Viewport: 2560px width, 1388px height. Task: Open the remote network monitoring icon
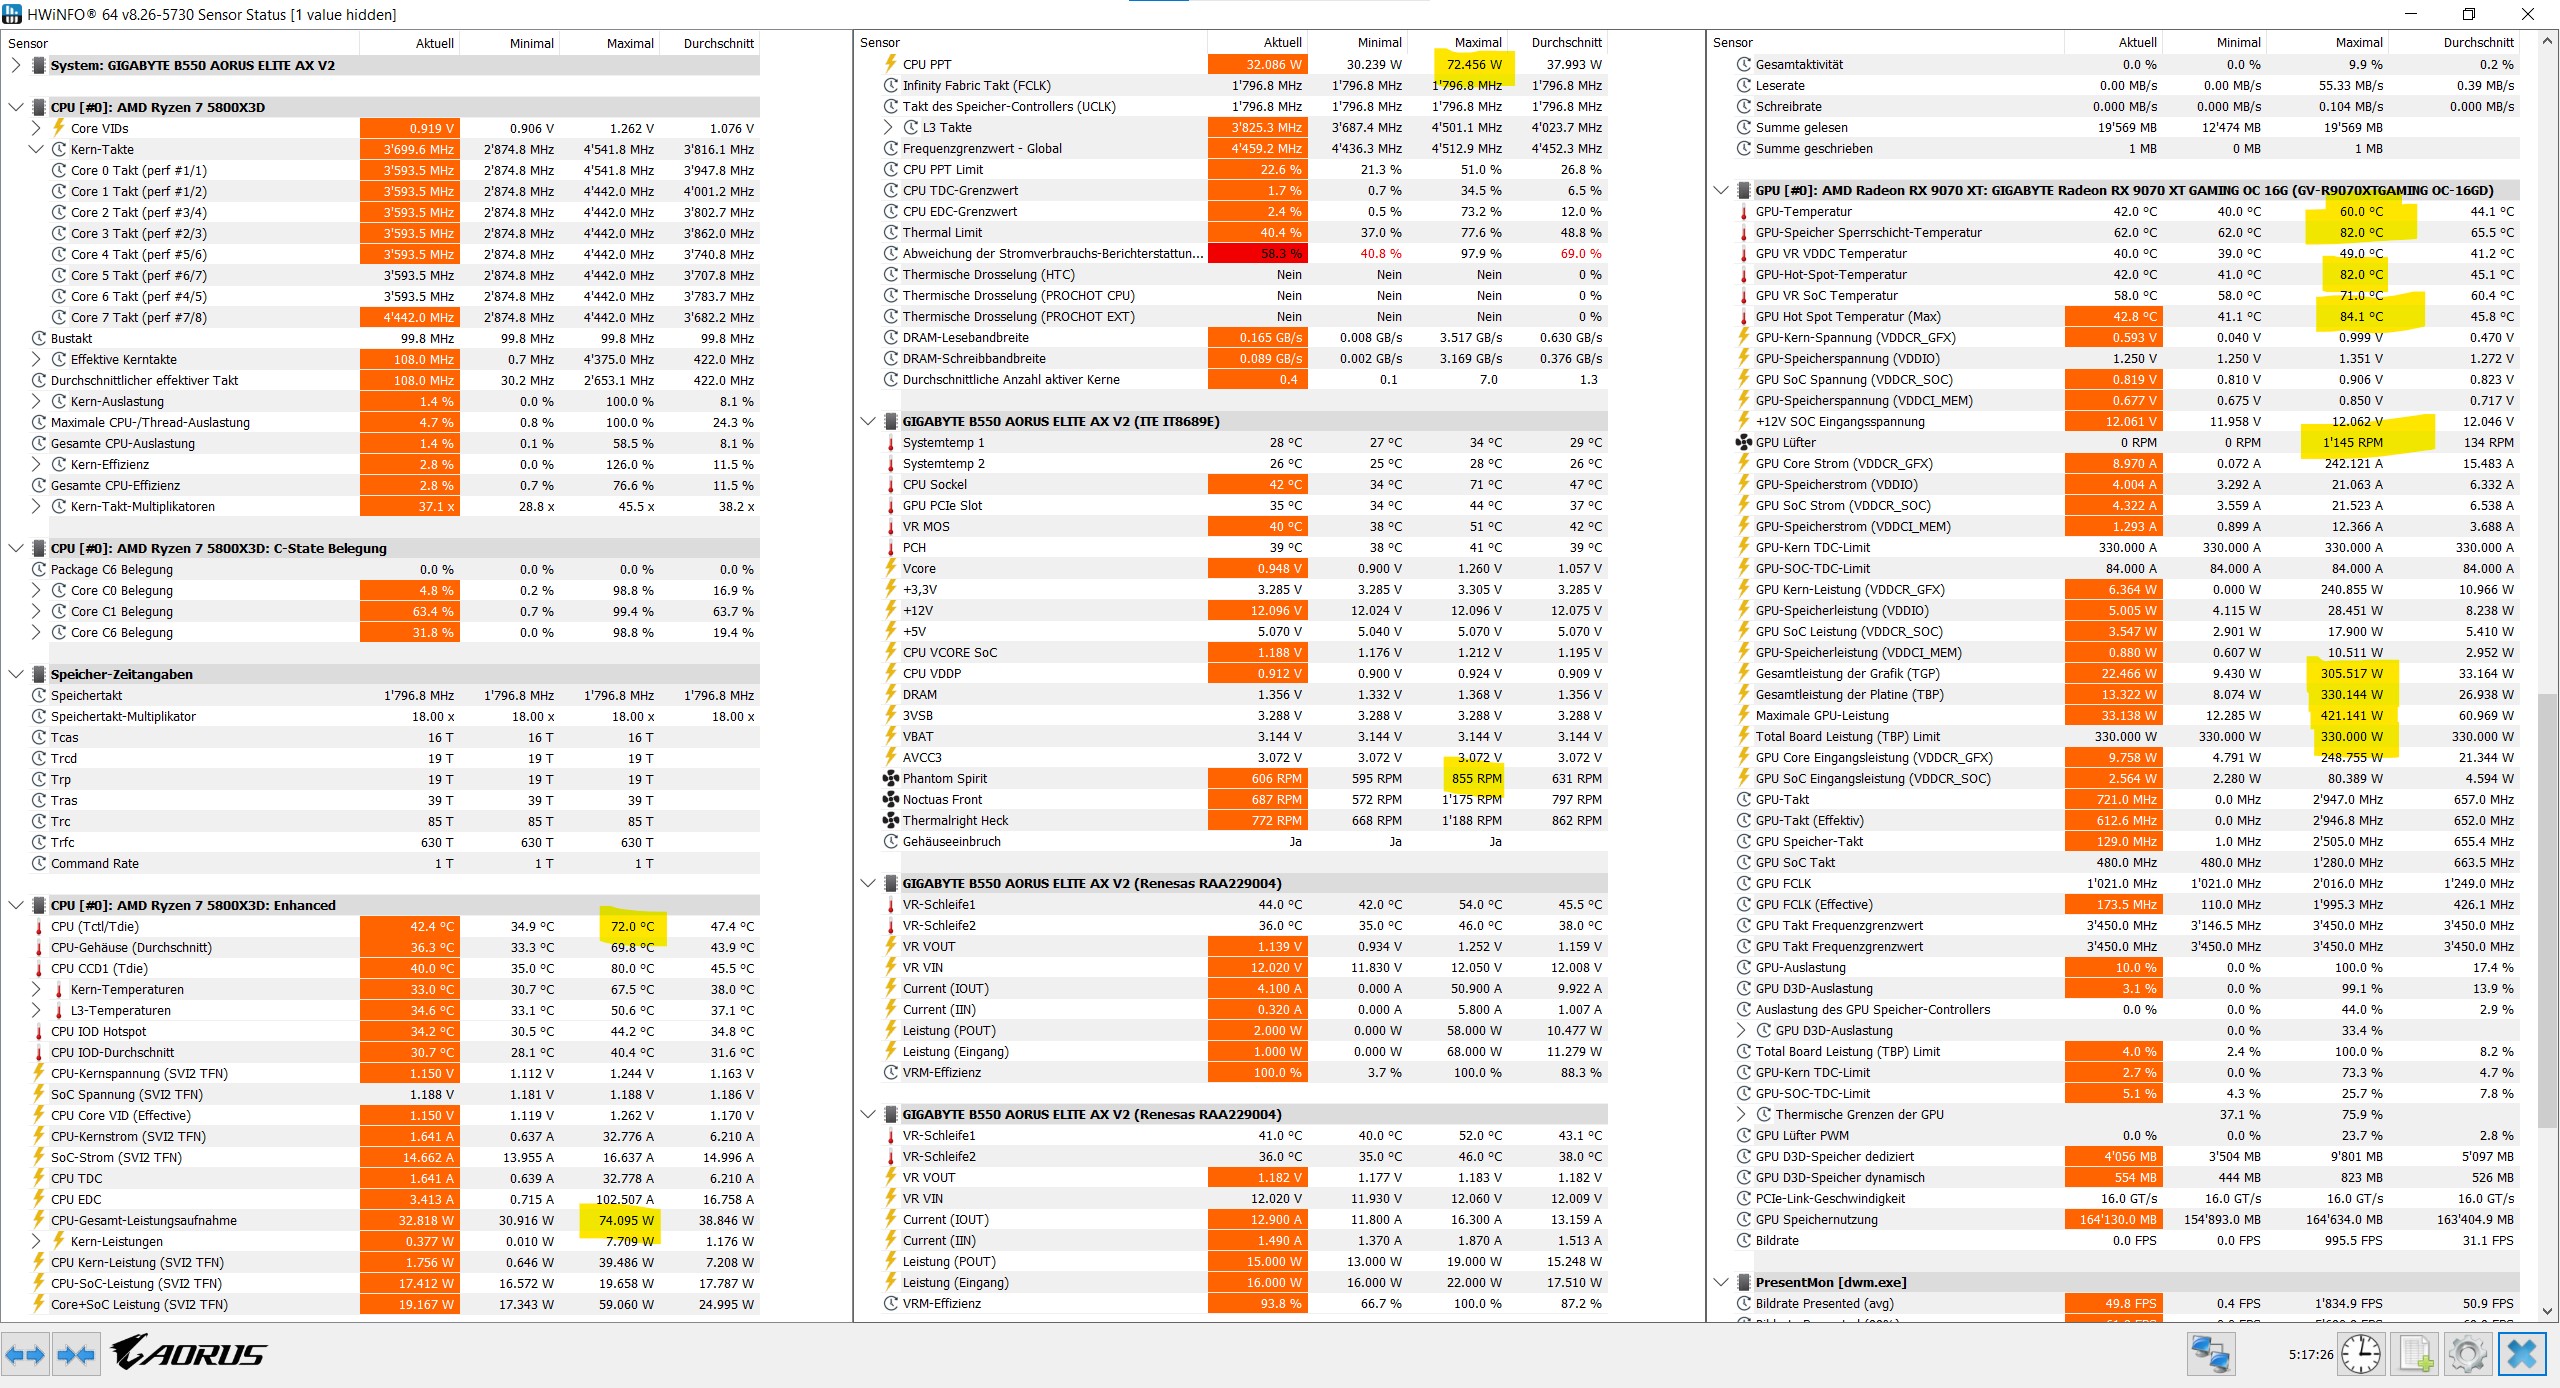point(2209,1355)
